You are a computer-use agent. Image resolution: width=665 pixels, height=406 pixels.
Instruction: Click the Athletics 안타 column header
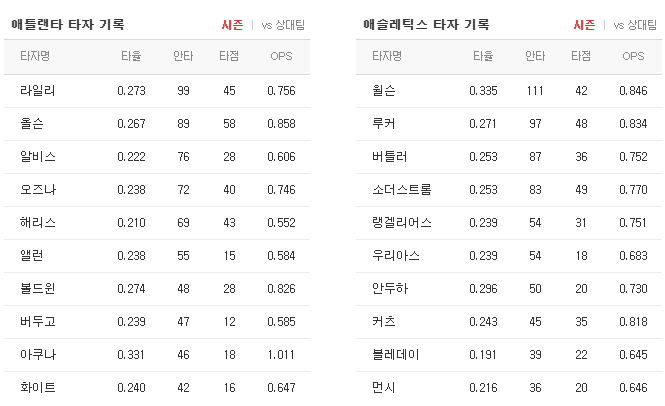(x=535, y=56)
